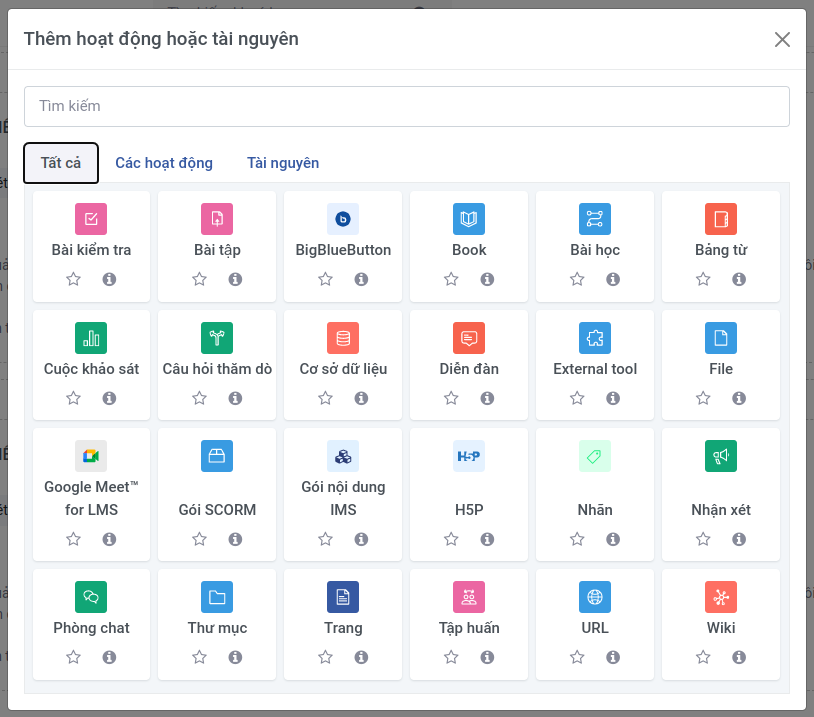This screenshot has width=814, height=717.
Task: Show info for Bài học
Action: [x=613, y=279]
